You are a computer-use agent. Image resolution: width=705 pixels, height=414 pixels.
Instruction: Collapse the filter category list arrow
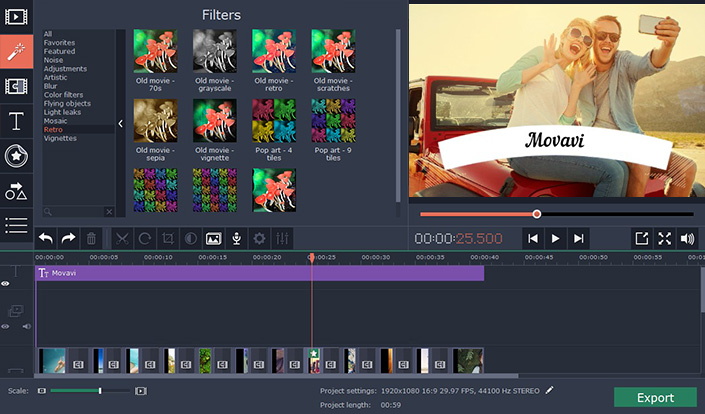click(x=120, y=123)
